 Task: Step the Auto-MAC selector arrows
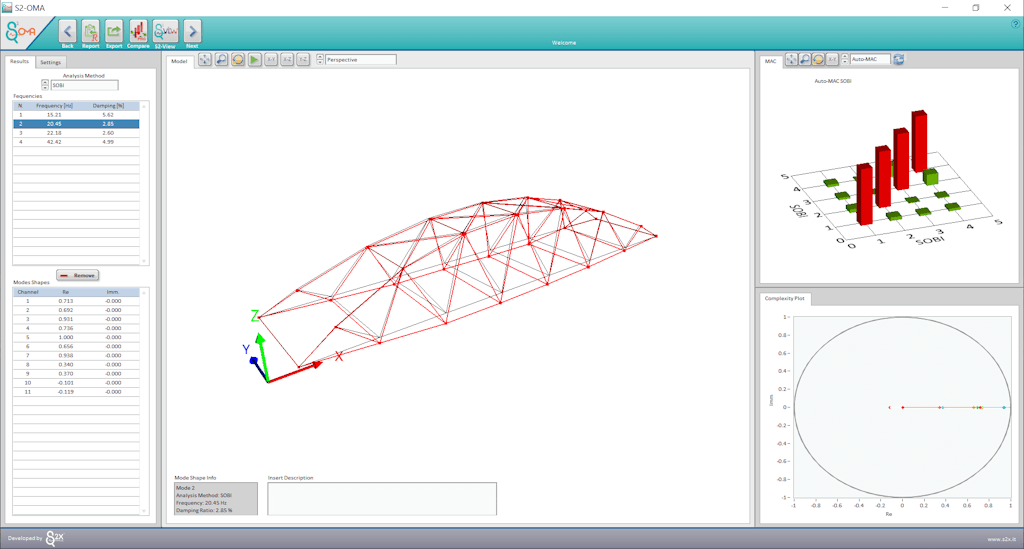point(845,59)
